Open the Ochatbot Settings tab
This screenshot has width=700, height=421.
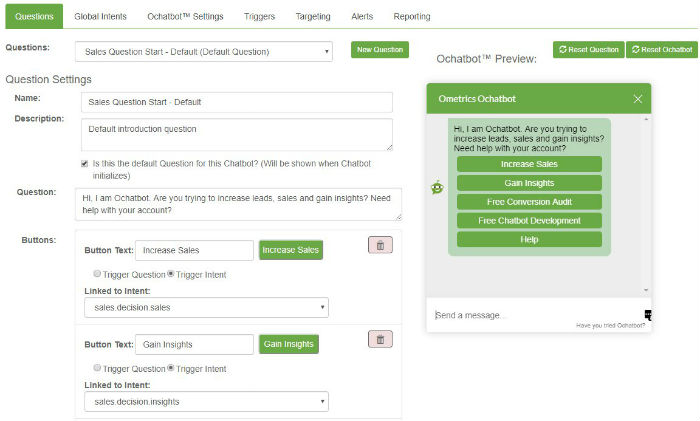tap(185, 17)
